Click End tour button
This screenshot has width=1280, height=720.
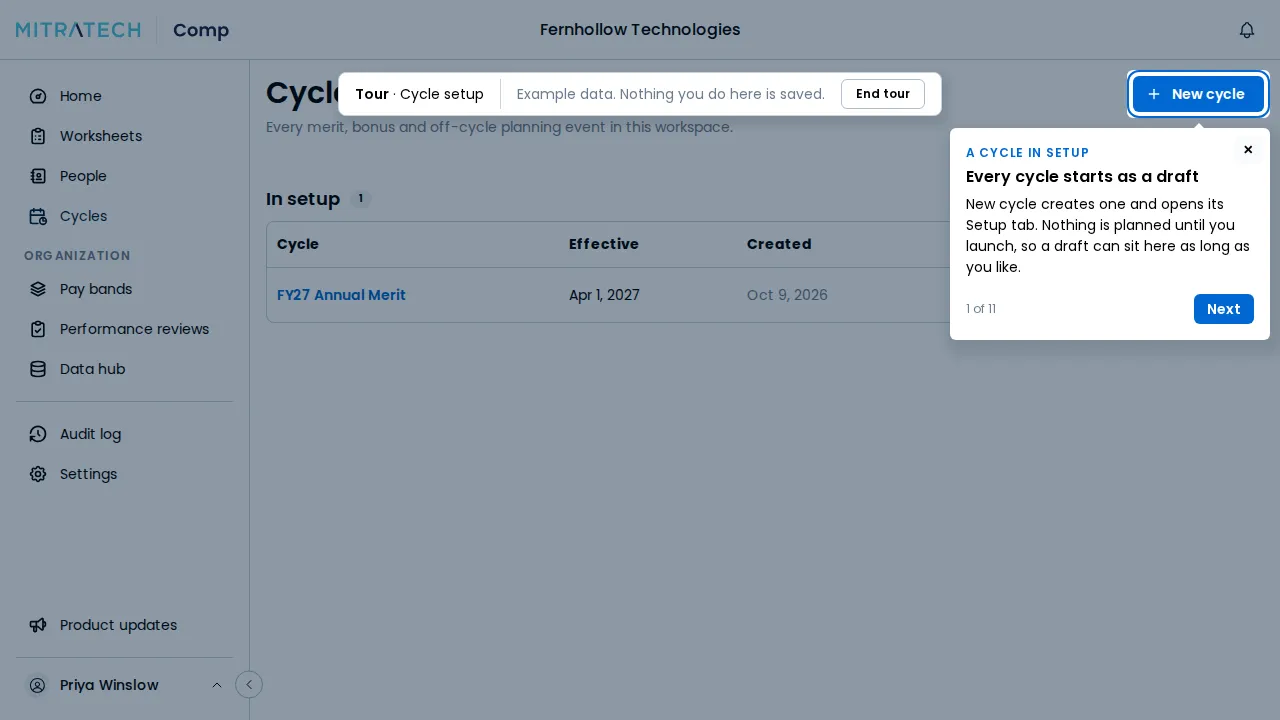pyautogui.click(x=883, y=94)
